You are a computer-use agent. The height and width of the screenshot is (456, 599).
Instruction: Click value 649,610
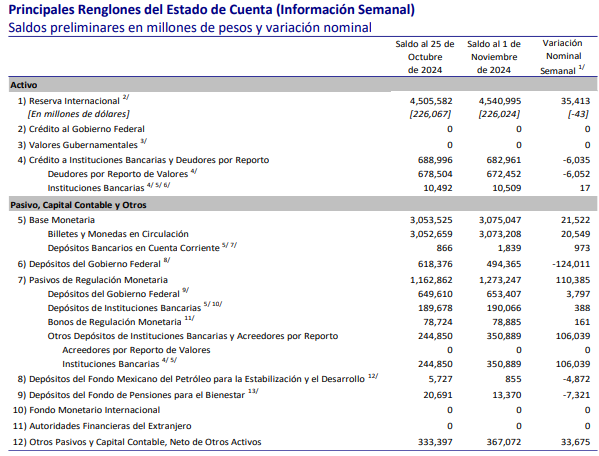435,294
